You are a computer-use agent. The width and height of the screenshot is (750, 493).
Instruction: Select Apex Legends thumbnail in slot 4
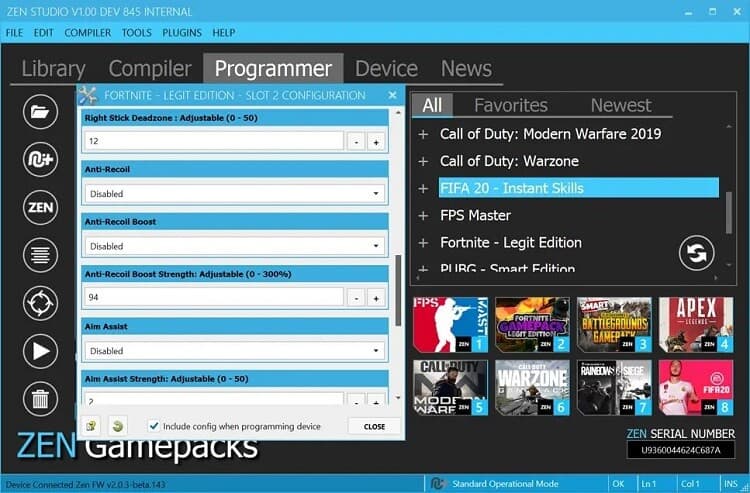point(696,325)
